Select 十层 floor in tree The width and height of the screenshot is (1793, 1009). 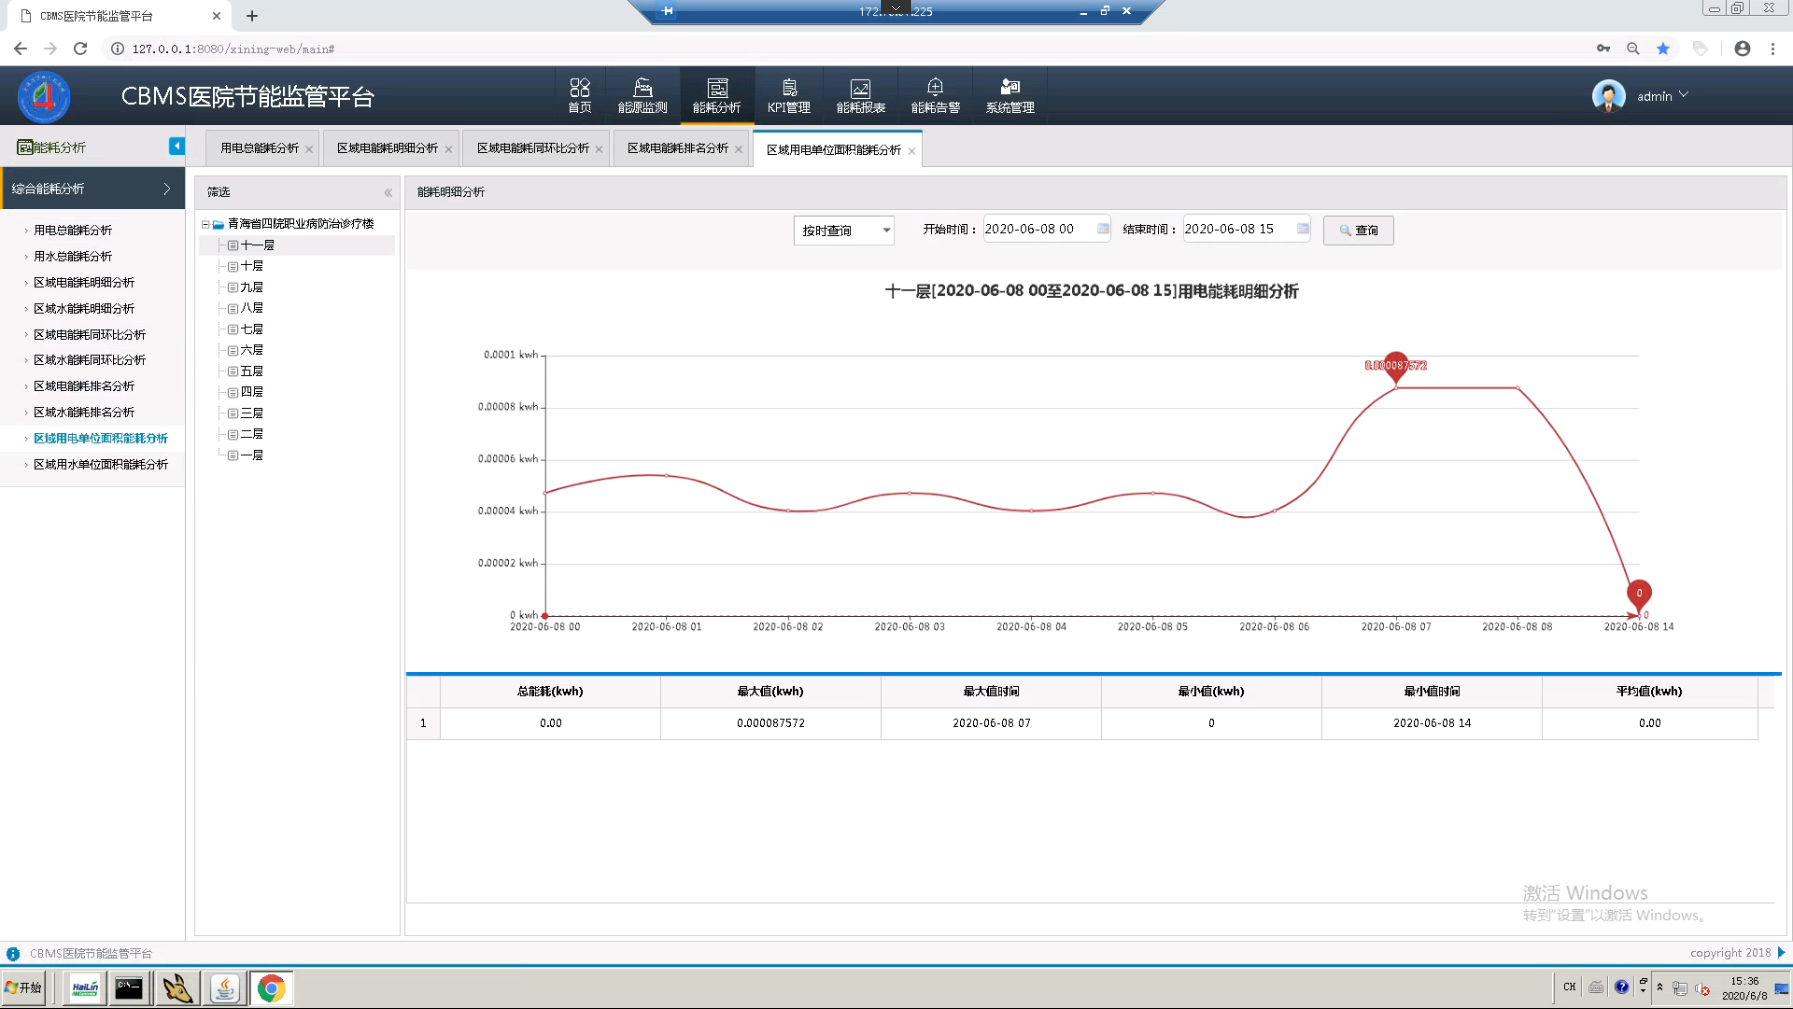(x=252, y=266)
